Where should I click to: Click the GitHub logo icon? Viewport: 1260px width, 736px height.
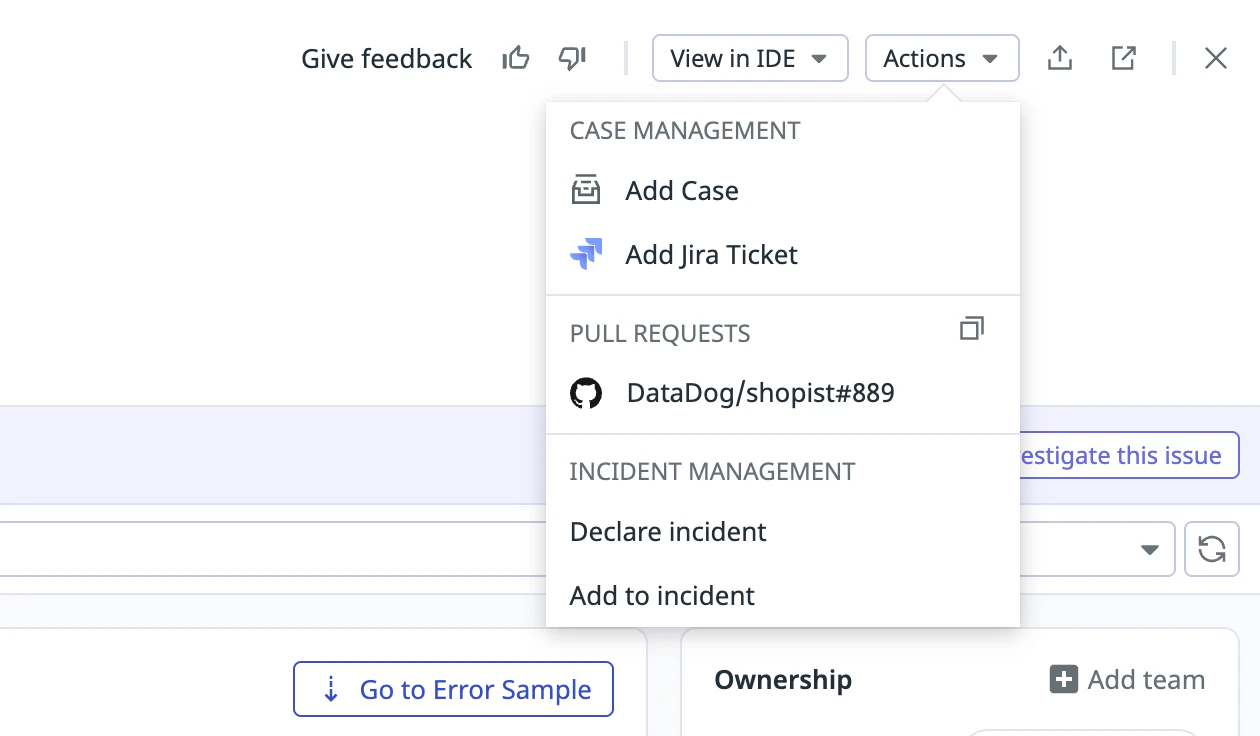click(586, 394)
